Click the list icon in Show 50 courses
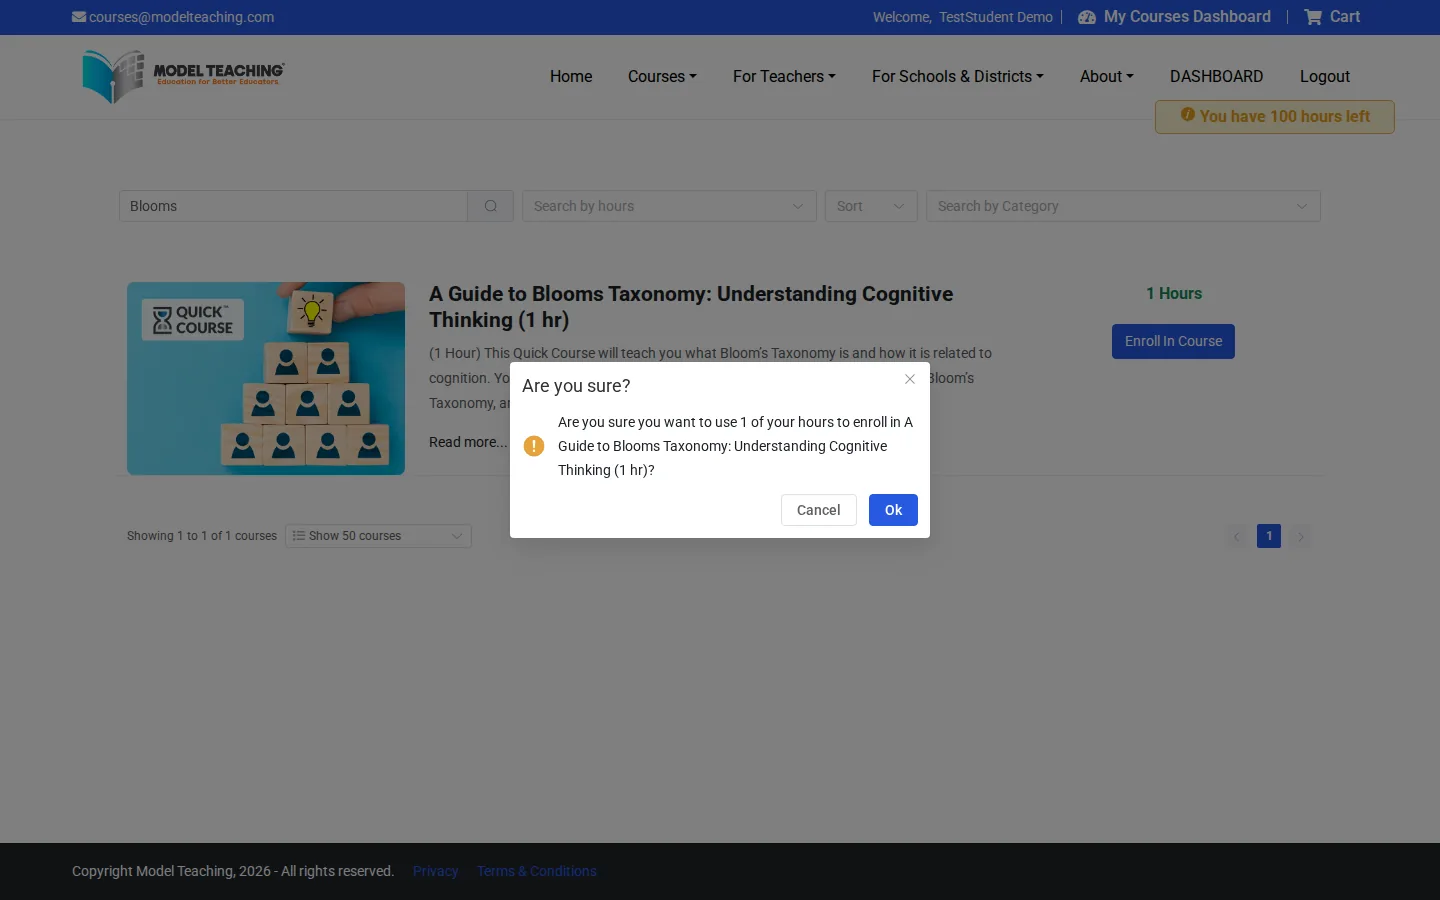Screen dimensions: 1440x900 (x=298, y=536)
